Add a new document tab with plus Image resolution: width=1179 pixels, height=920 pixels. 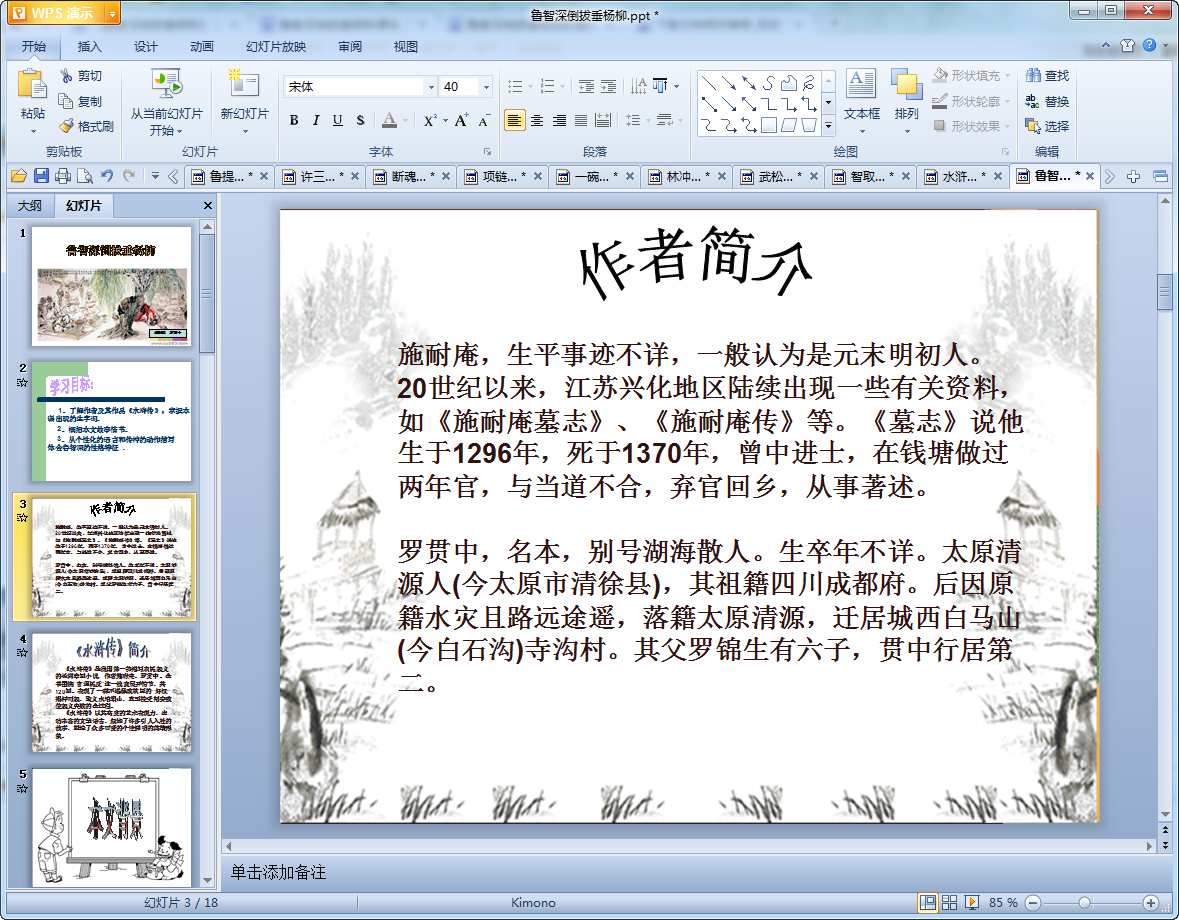1133,177
